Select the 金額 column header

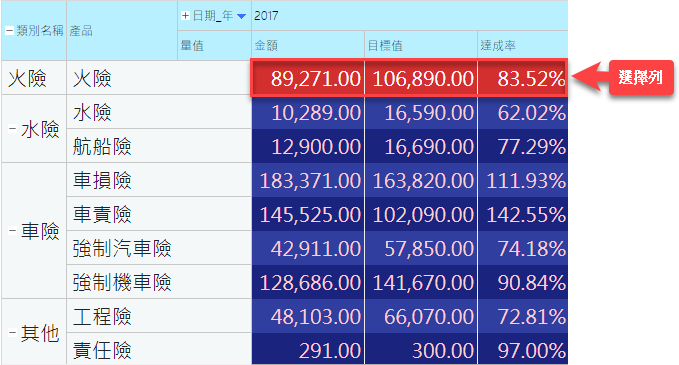pos(308,45)
